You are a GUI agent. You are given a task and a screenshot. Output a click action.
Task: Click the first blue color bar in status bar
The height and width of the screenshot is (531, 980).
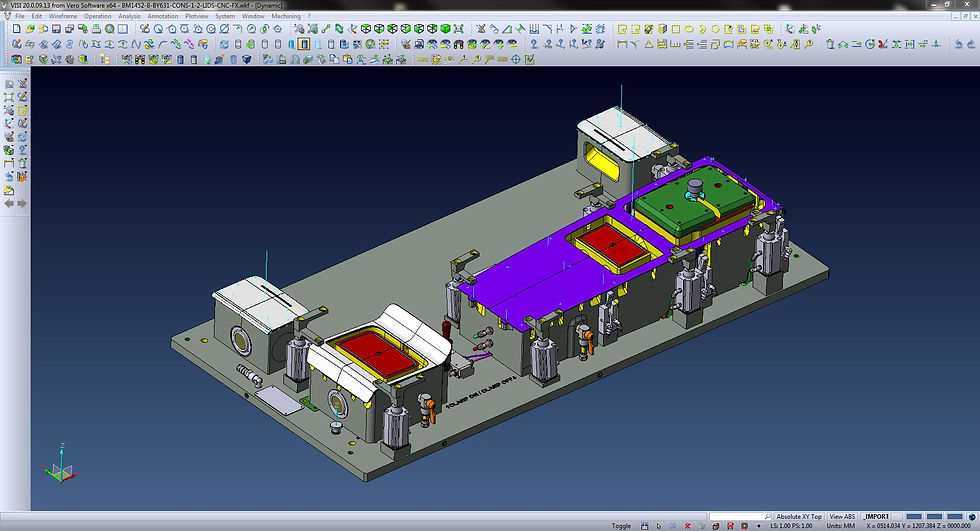914,517
